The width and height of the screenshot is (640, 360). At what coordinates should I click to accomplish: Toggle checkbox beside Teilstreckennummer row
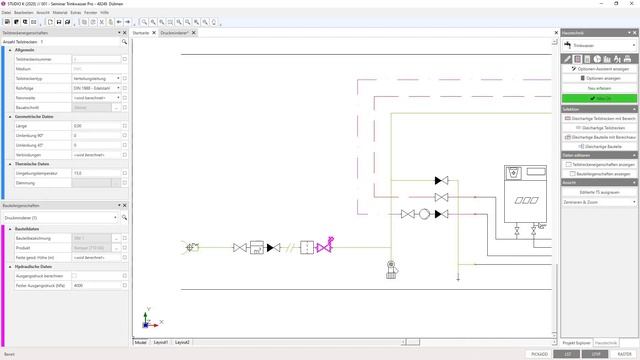click(125, 59)
